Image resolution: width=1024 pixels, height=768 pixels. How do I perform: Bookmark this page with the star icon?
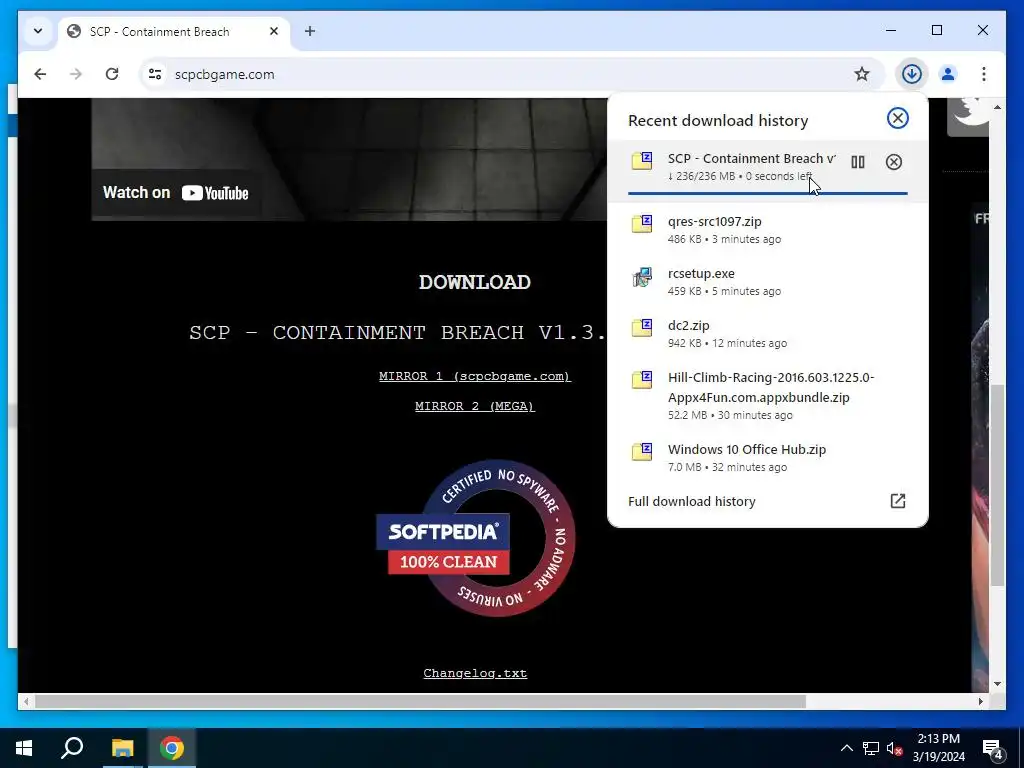point(861,74)
